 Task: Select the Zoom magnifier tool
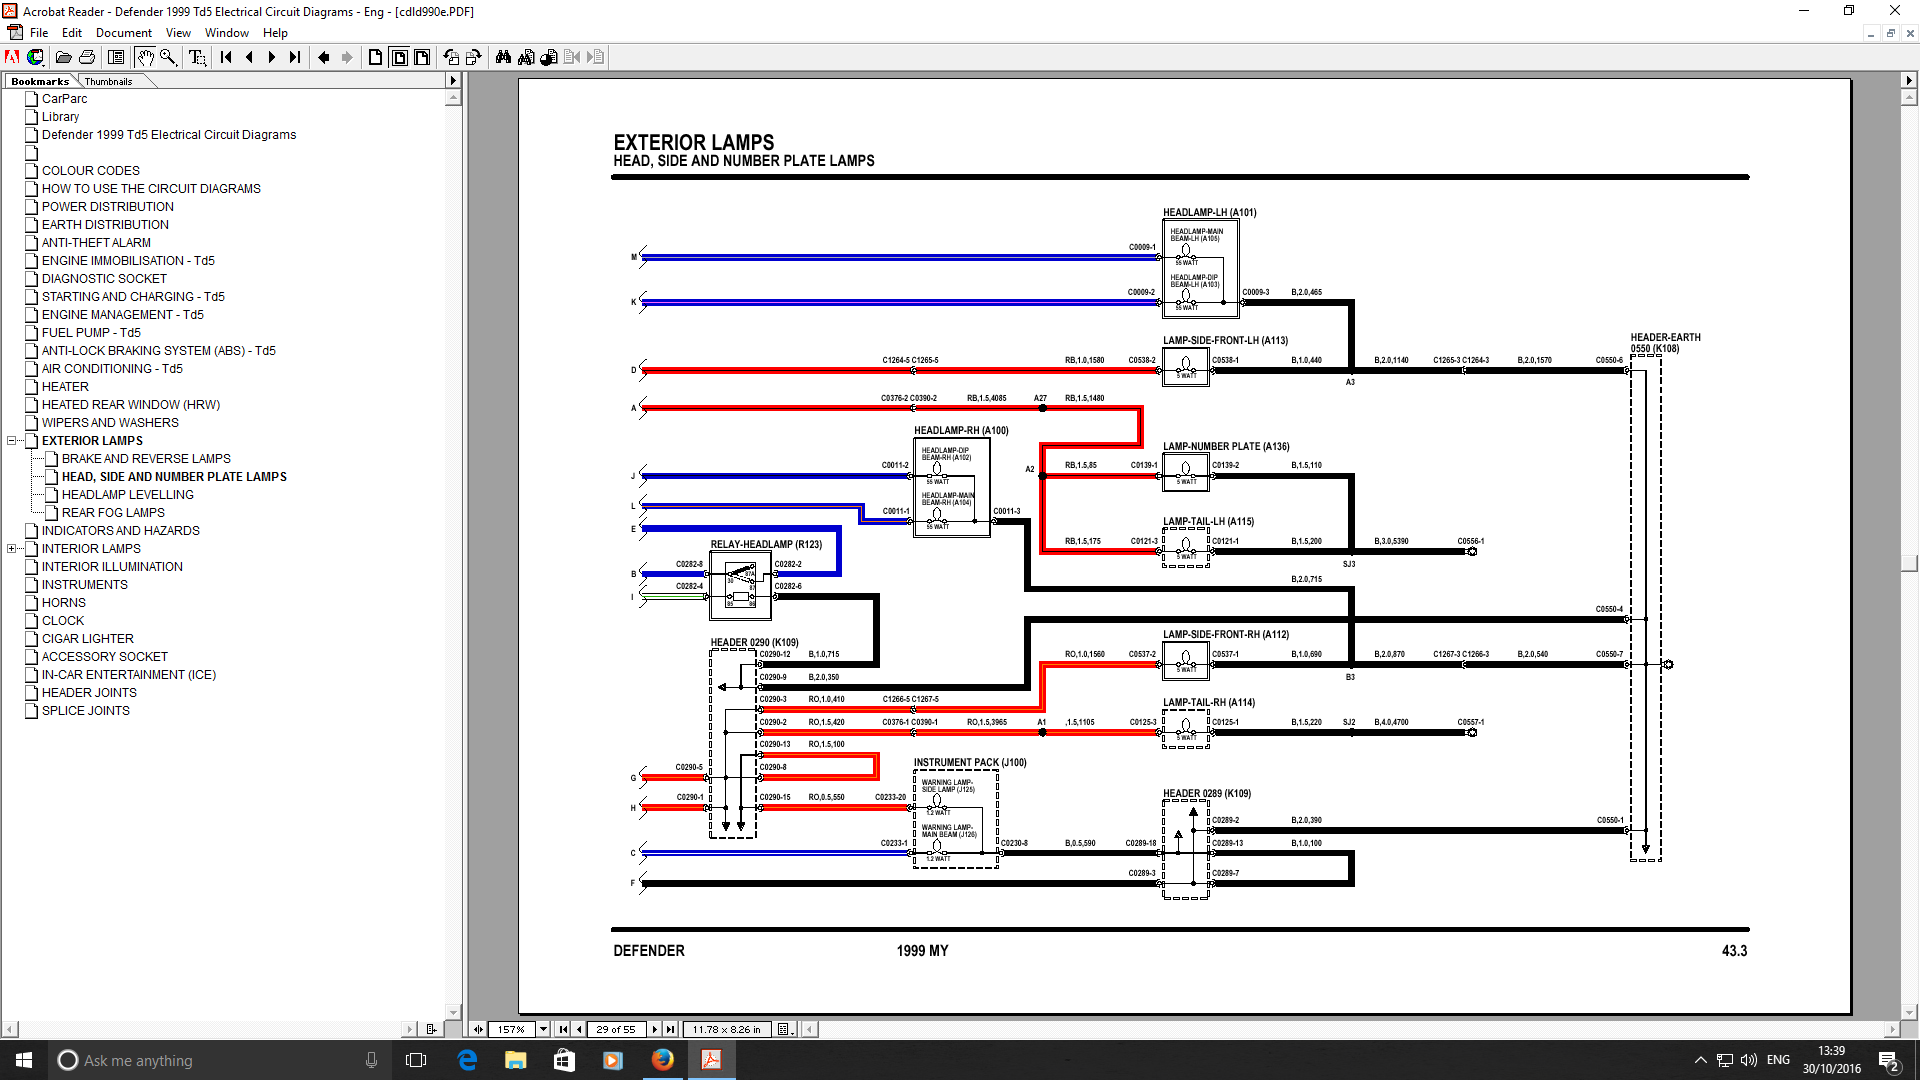[x=168, y=57]
